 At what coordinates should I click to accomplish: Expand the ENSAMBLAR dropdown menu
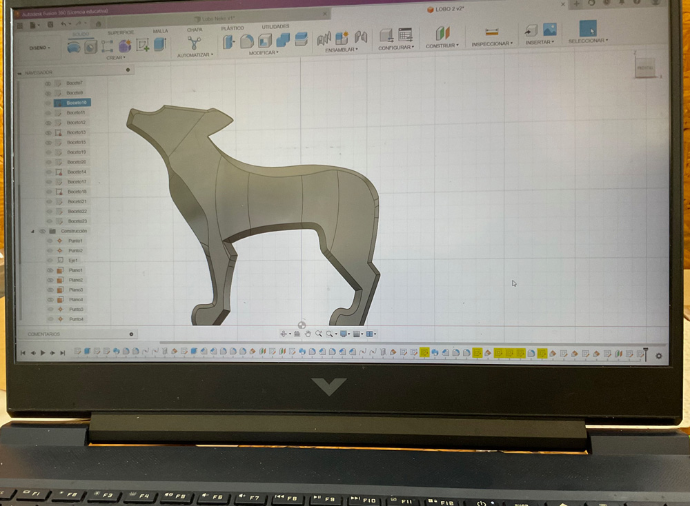point(341,50)
